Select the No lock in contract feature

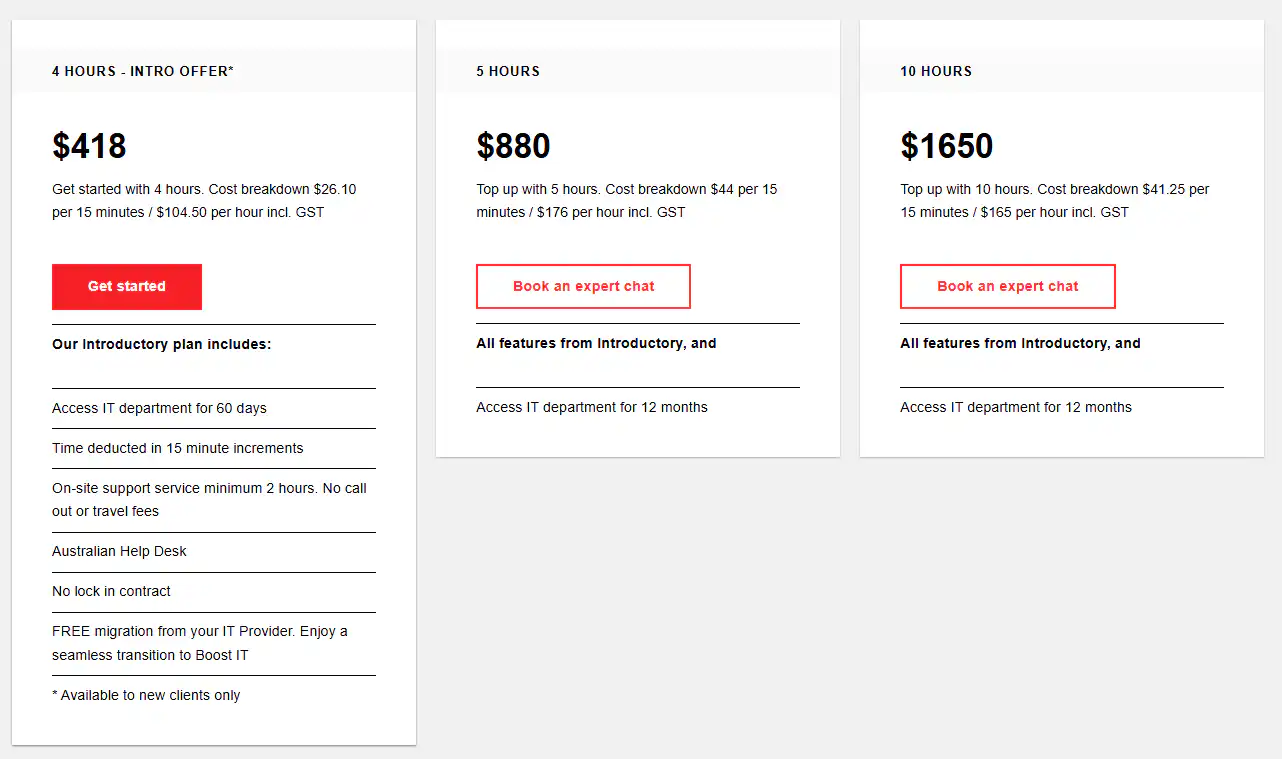pos(111,591)
